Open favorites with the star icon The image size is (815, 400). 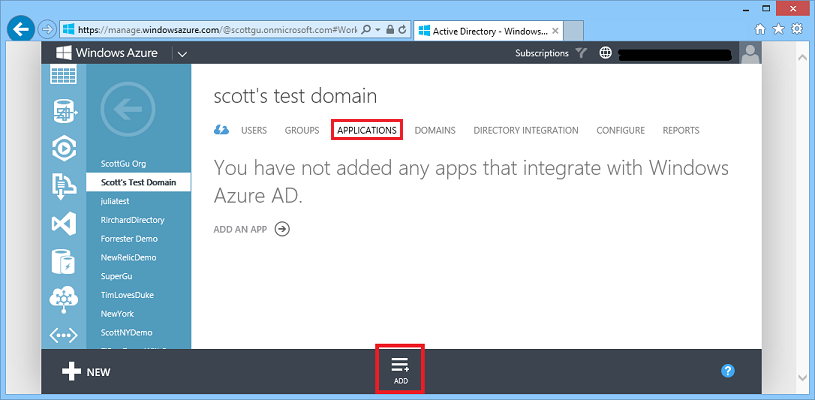click(x=778, y=29)
